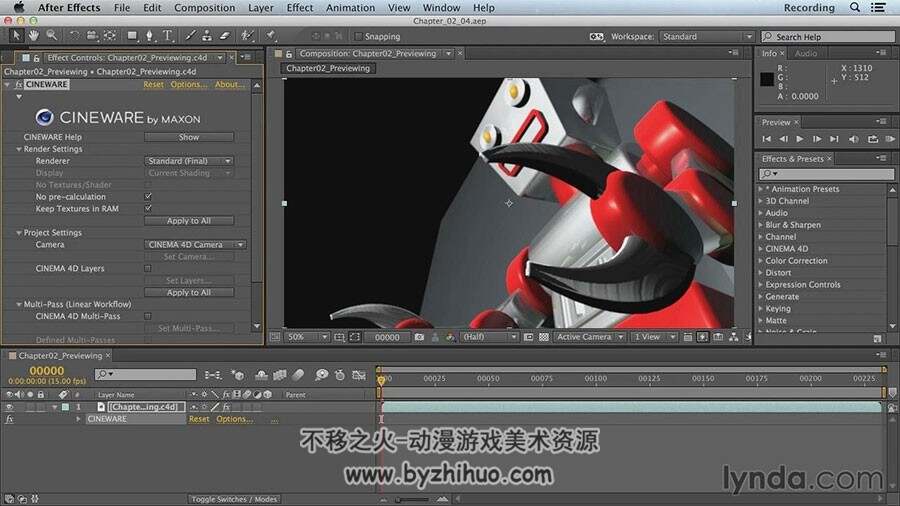Open the Graph Editor in timeline

pos(359,375)
